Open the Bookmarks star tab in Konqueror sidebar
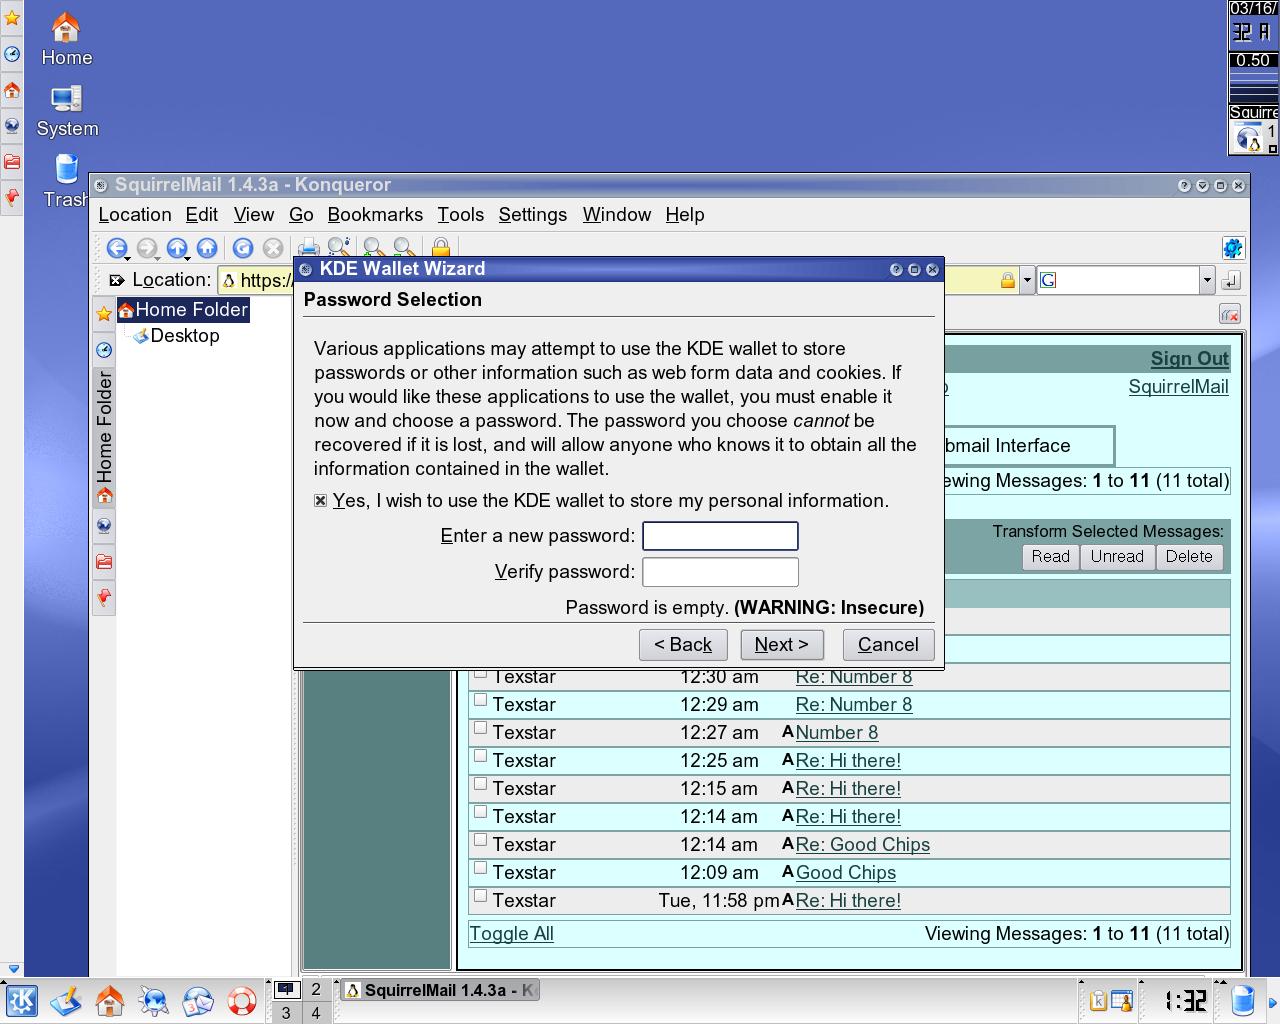The width and height of the screenshot is (1280, 1024). click(x=104, y=314)
